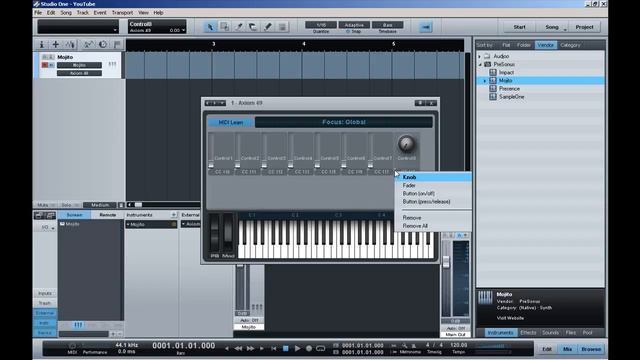The image size is (640, 360).
Task: Click the Mojito instrument thumbnail in browser info
Action: [x=485, y=297]
